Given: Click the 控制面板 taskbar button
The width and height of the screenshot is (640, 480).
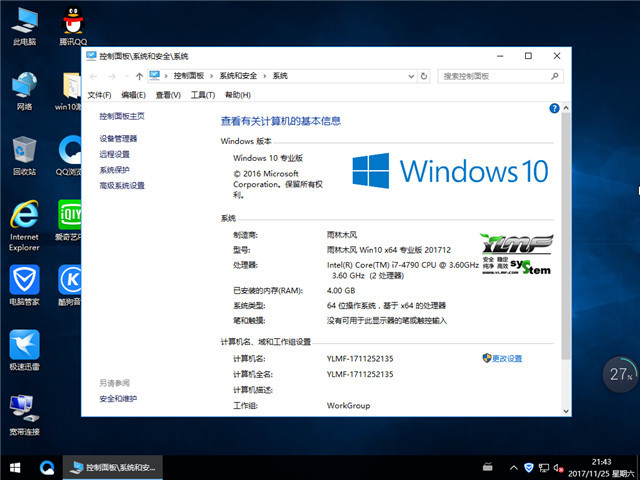Looking at the screenshot, I should (113, 468).
